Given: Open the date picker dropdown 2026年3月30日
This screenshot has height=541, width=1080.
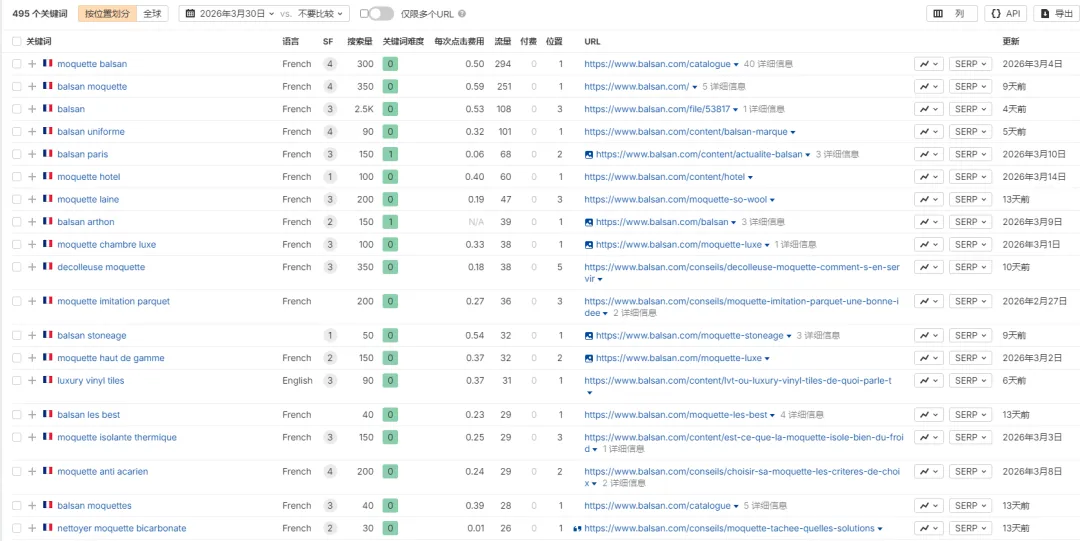Looking at the screenshot, I should 231,14.
